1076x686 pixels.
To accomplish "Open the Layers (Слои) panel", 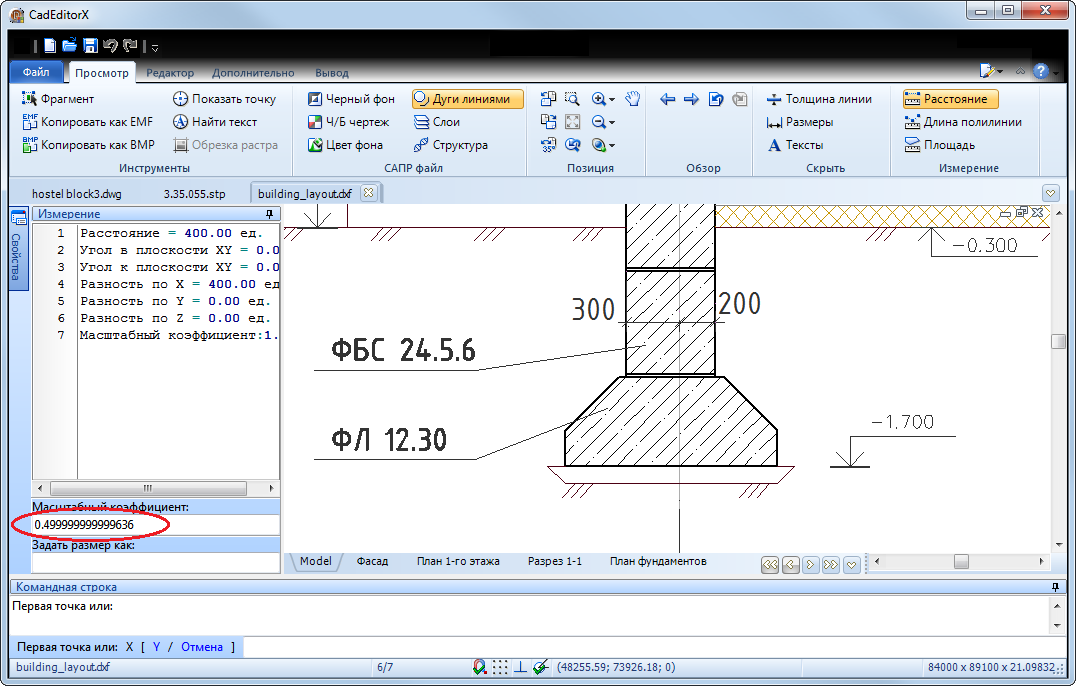I will [x=436, y=122].
